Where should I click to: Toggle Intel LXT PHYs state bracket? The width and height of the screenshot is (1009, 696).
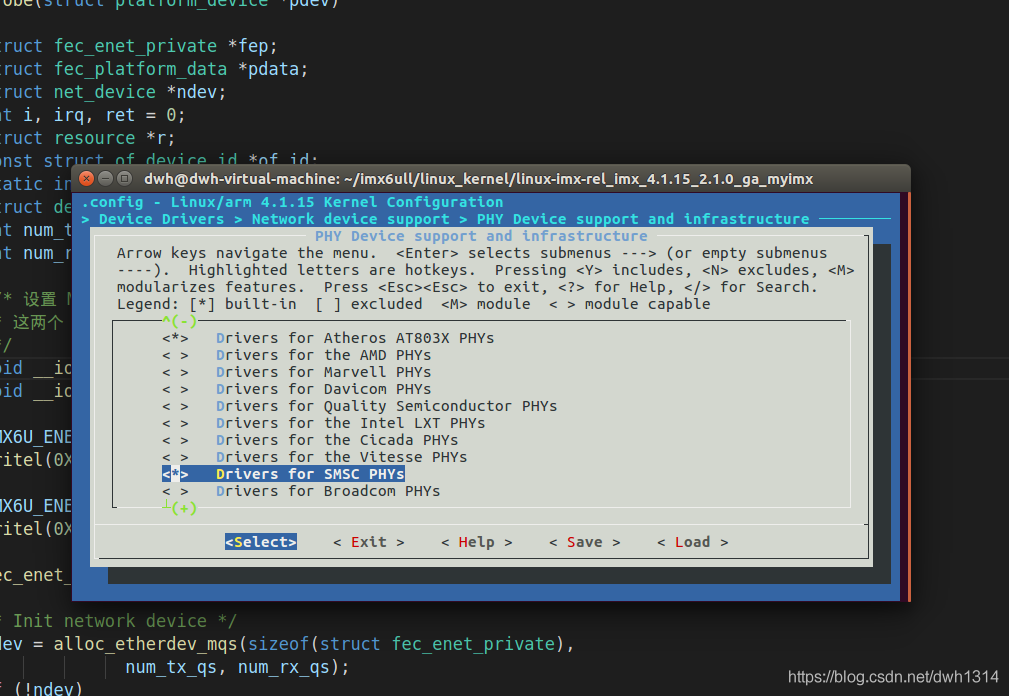click(175, 423)
